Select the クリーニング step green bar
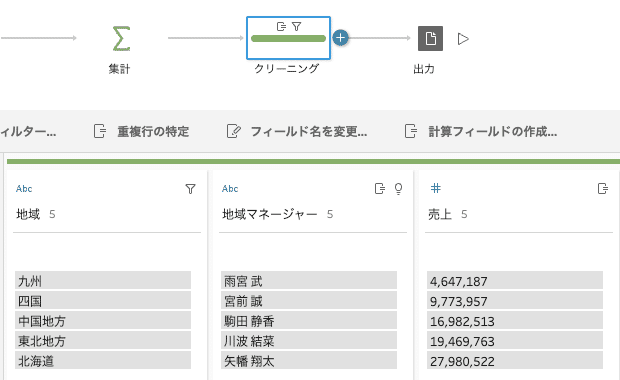The image size is (620, 380). tap(288, 38)
